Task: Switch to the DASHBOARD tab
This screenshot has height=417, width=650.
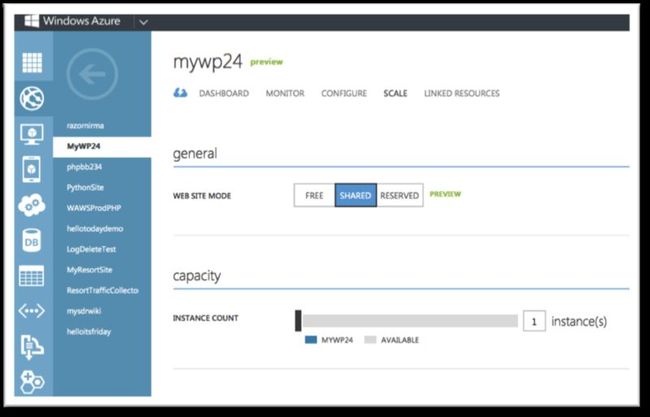Action: 224,93
